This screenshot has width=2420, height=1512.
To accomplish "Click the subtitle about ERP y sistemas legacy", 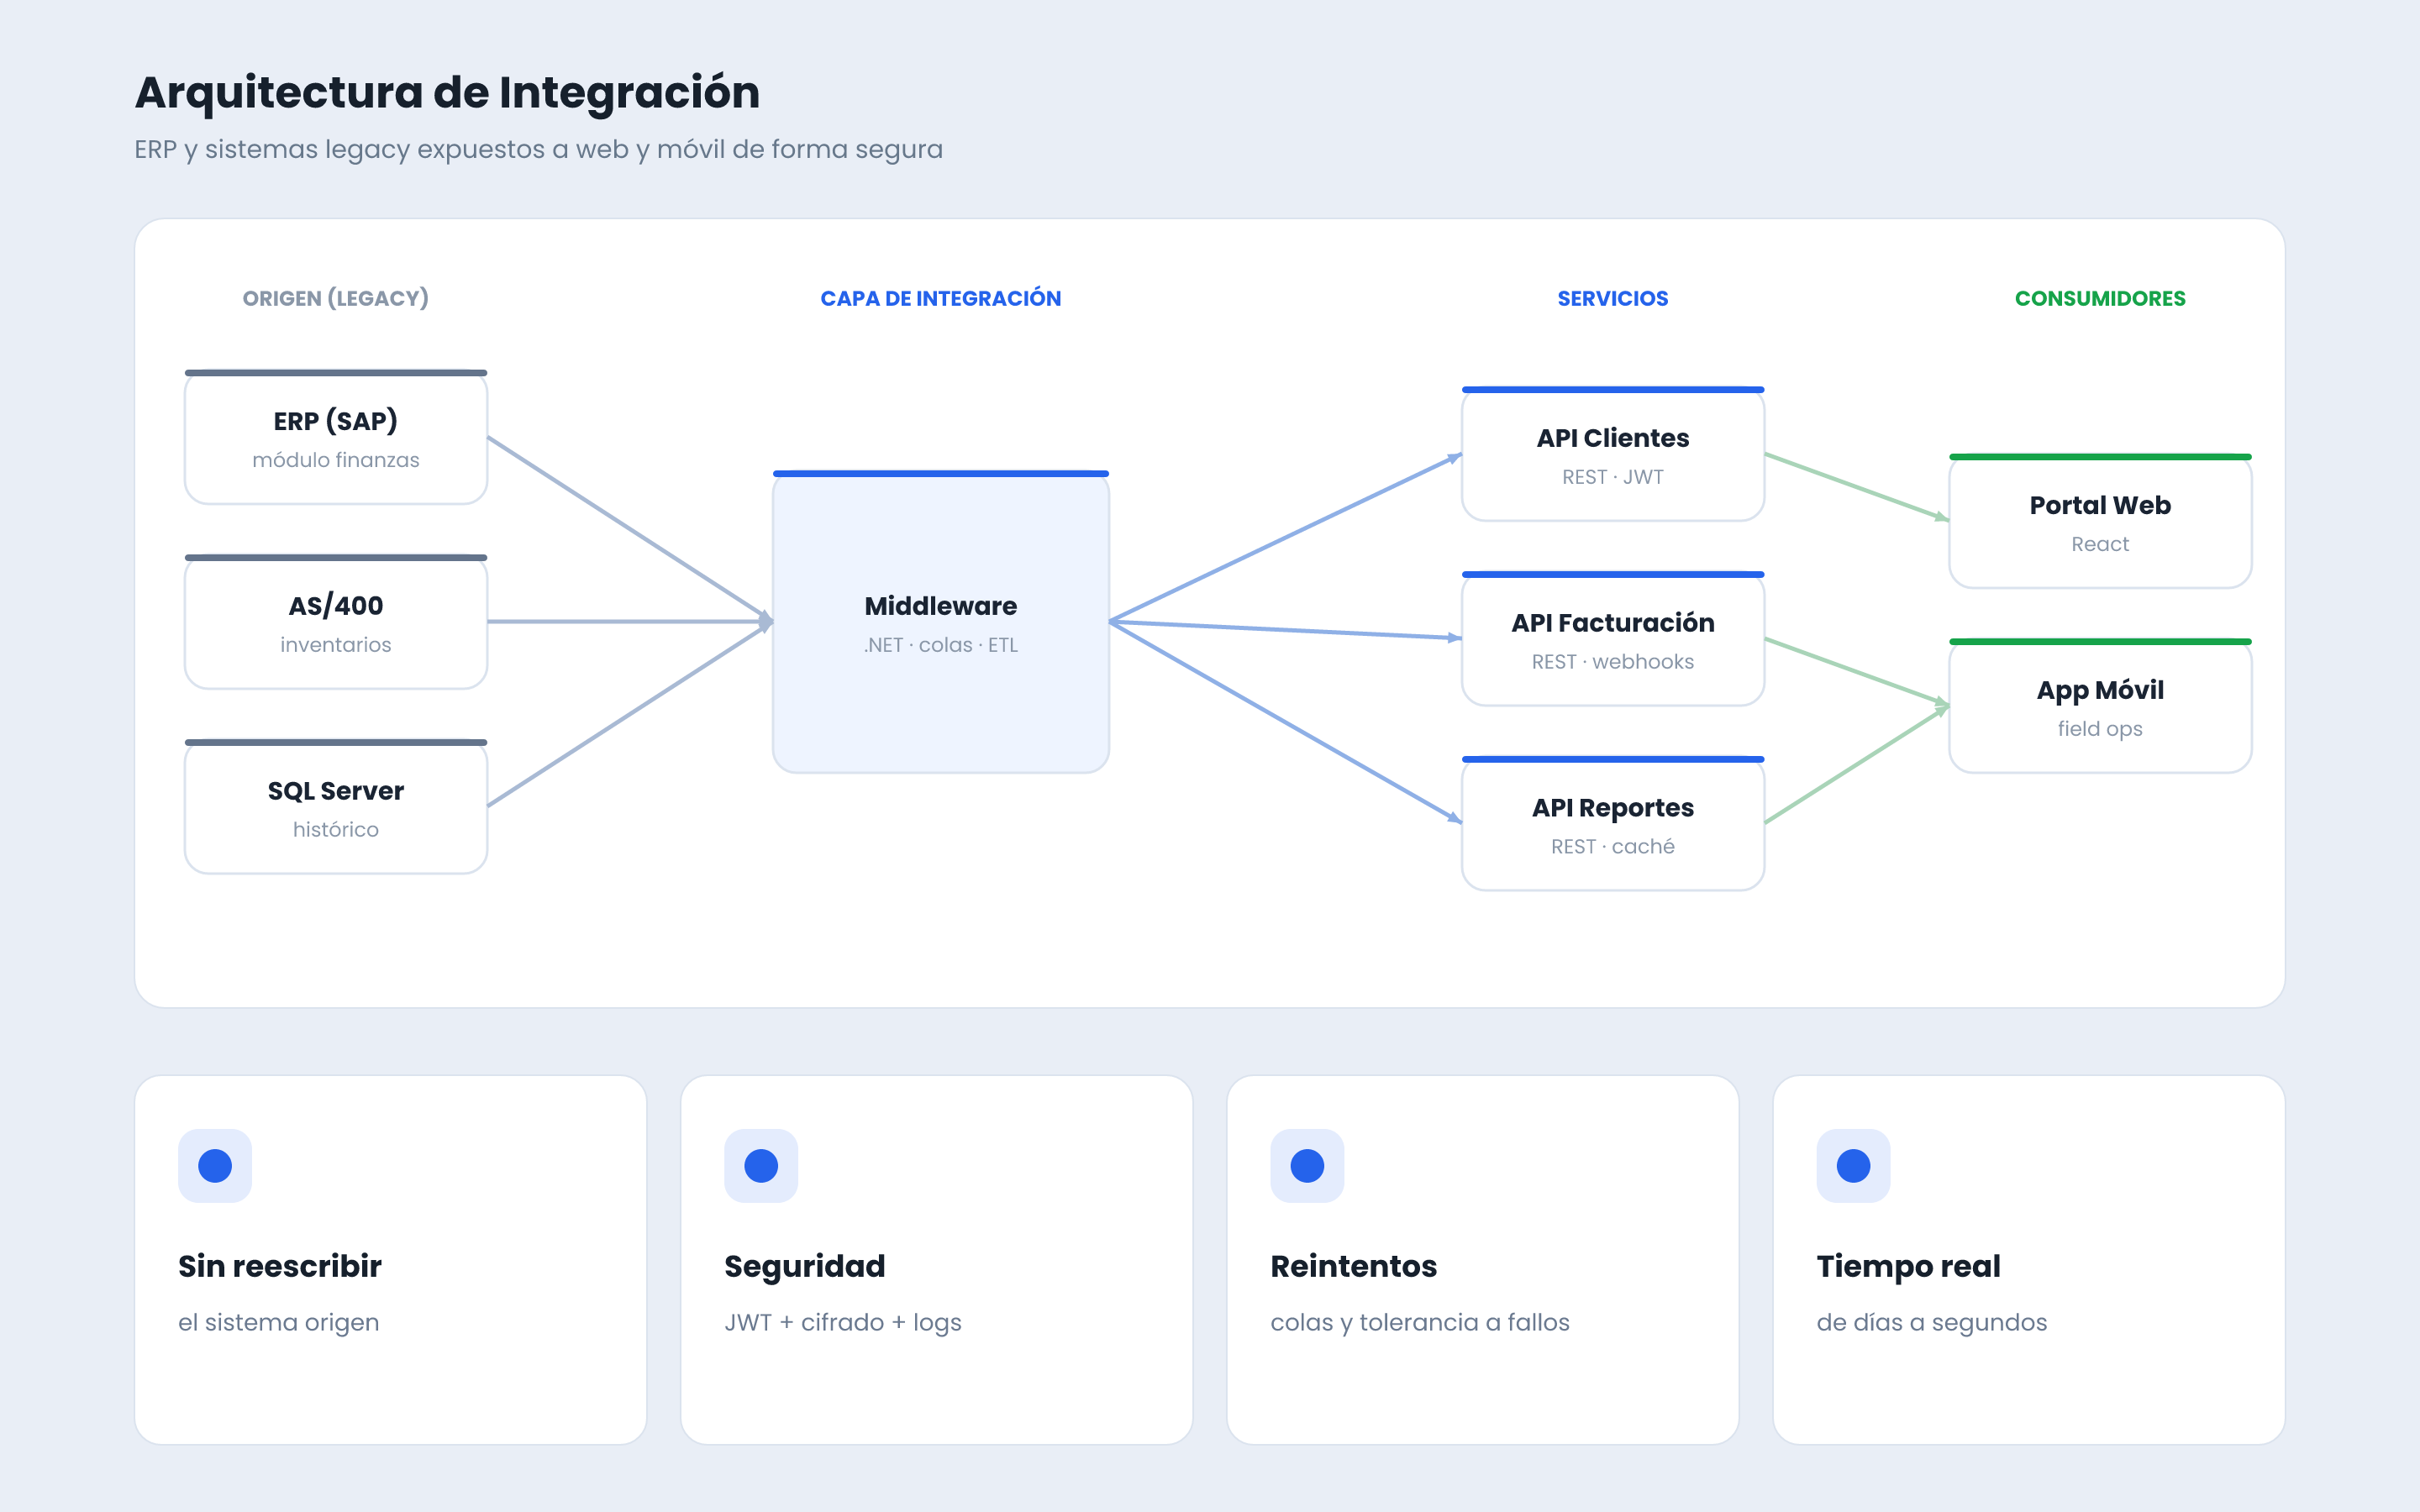I will point(538,149).
